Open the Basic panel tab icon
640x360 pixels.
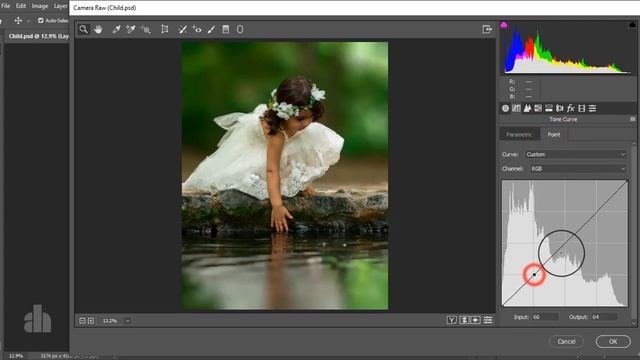[505, 108]
